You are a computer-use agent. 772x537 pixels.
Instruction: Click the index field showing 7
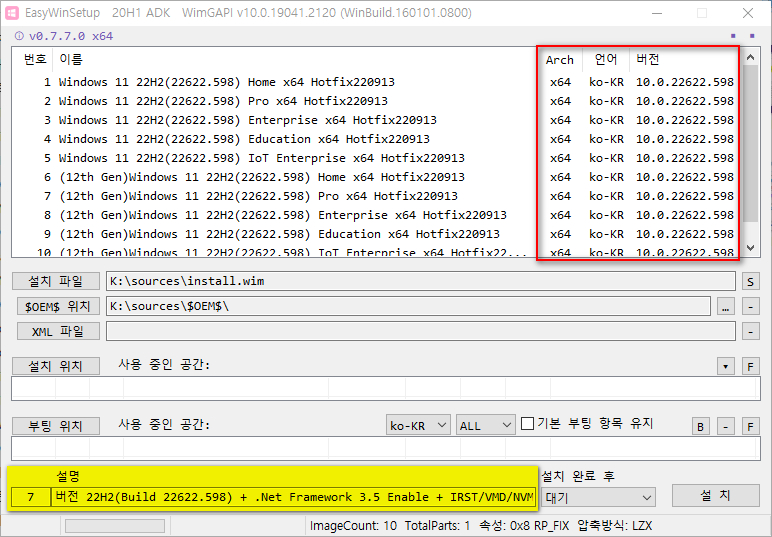click(31, 497)
